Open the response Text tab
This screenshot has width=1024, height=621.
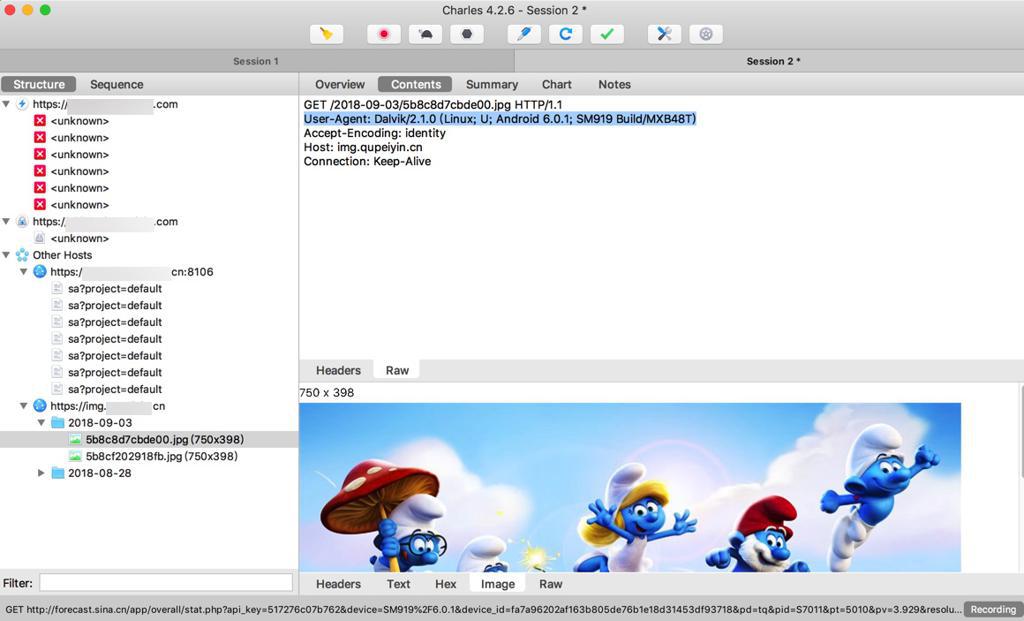pos(398,584)
